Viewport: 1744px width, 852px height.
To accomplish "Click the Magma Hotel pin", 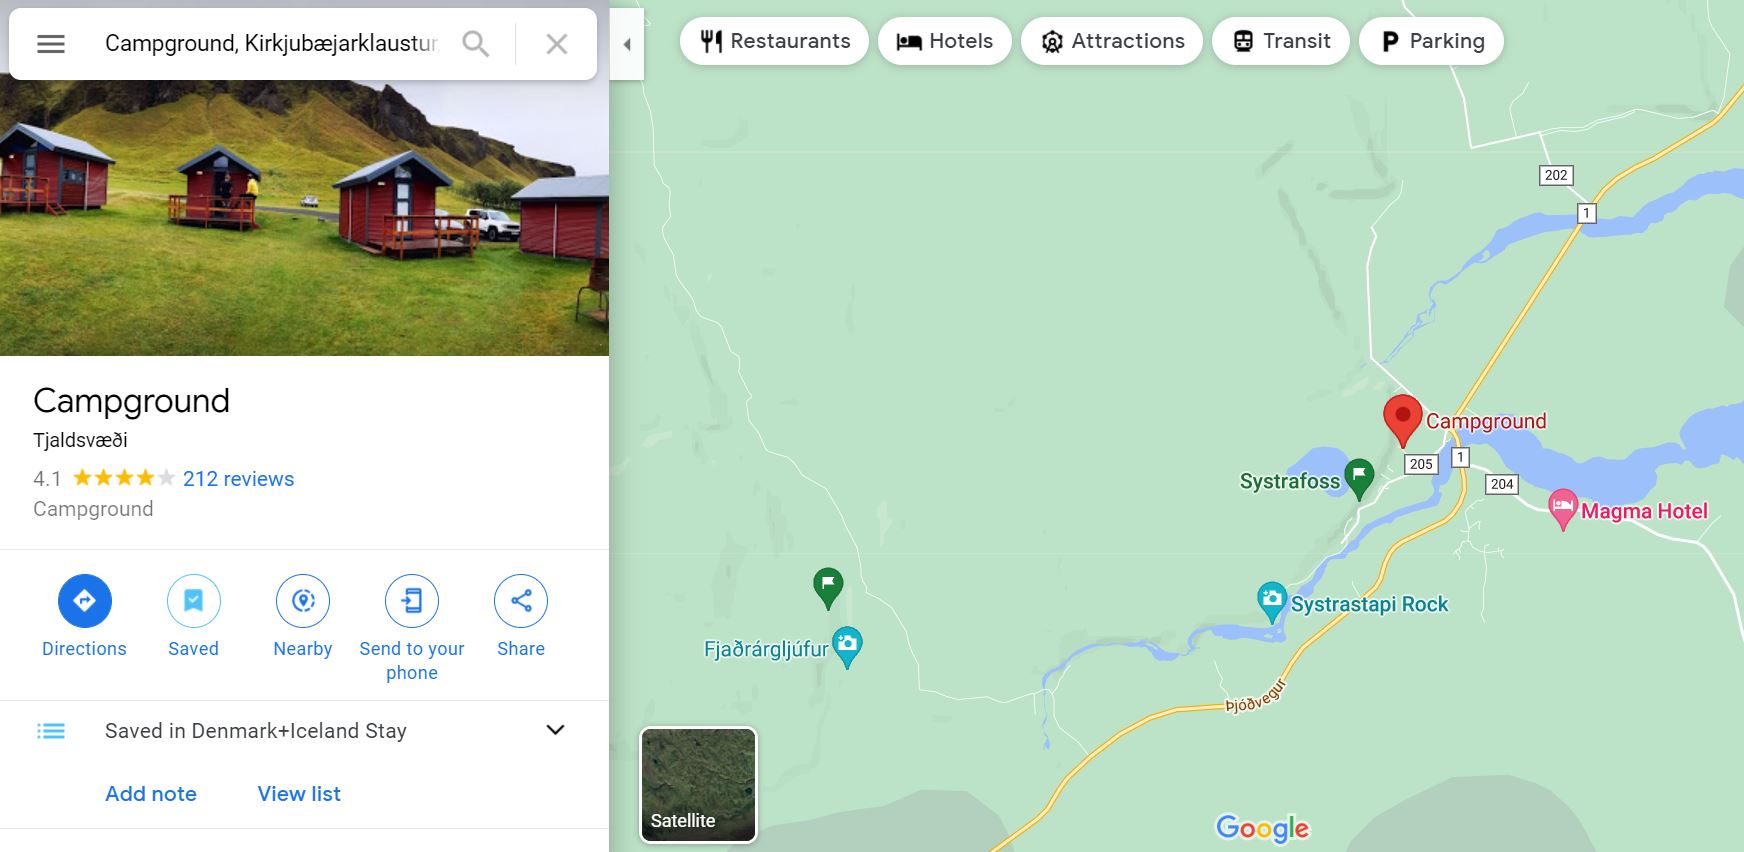I will pyautogui.click(x=1562, y=507).
